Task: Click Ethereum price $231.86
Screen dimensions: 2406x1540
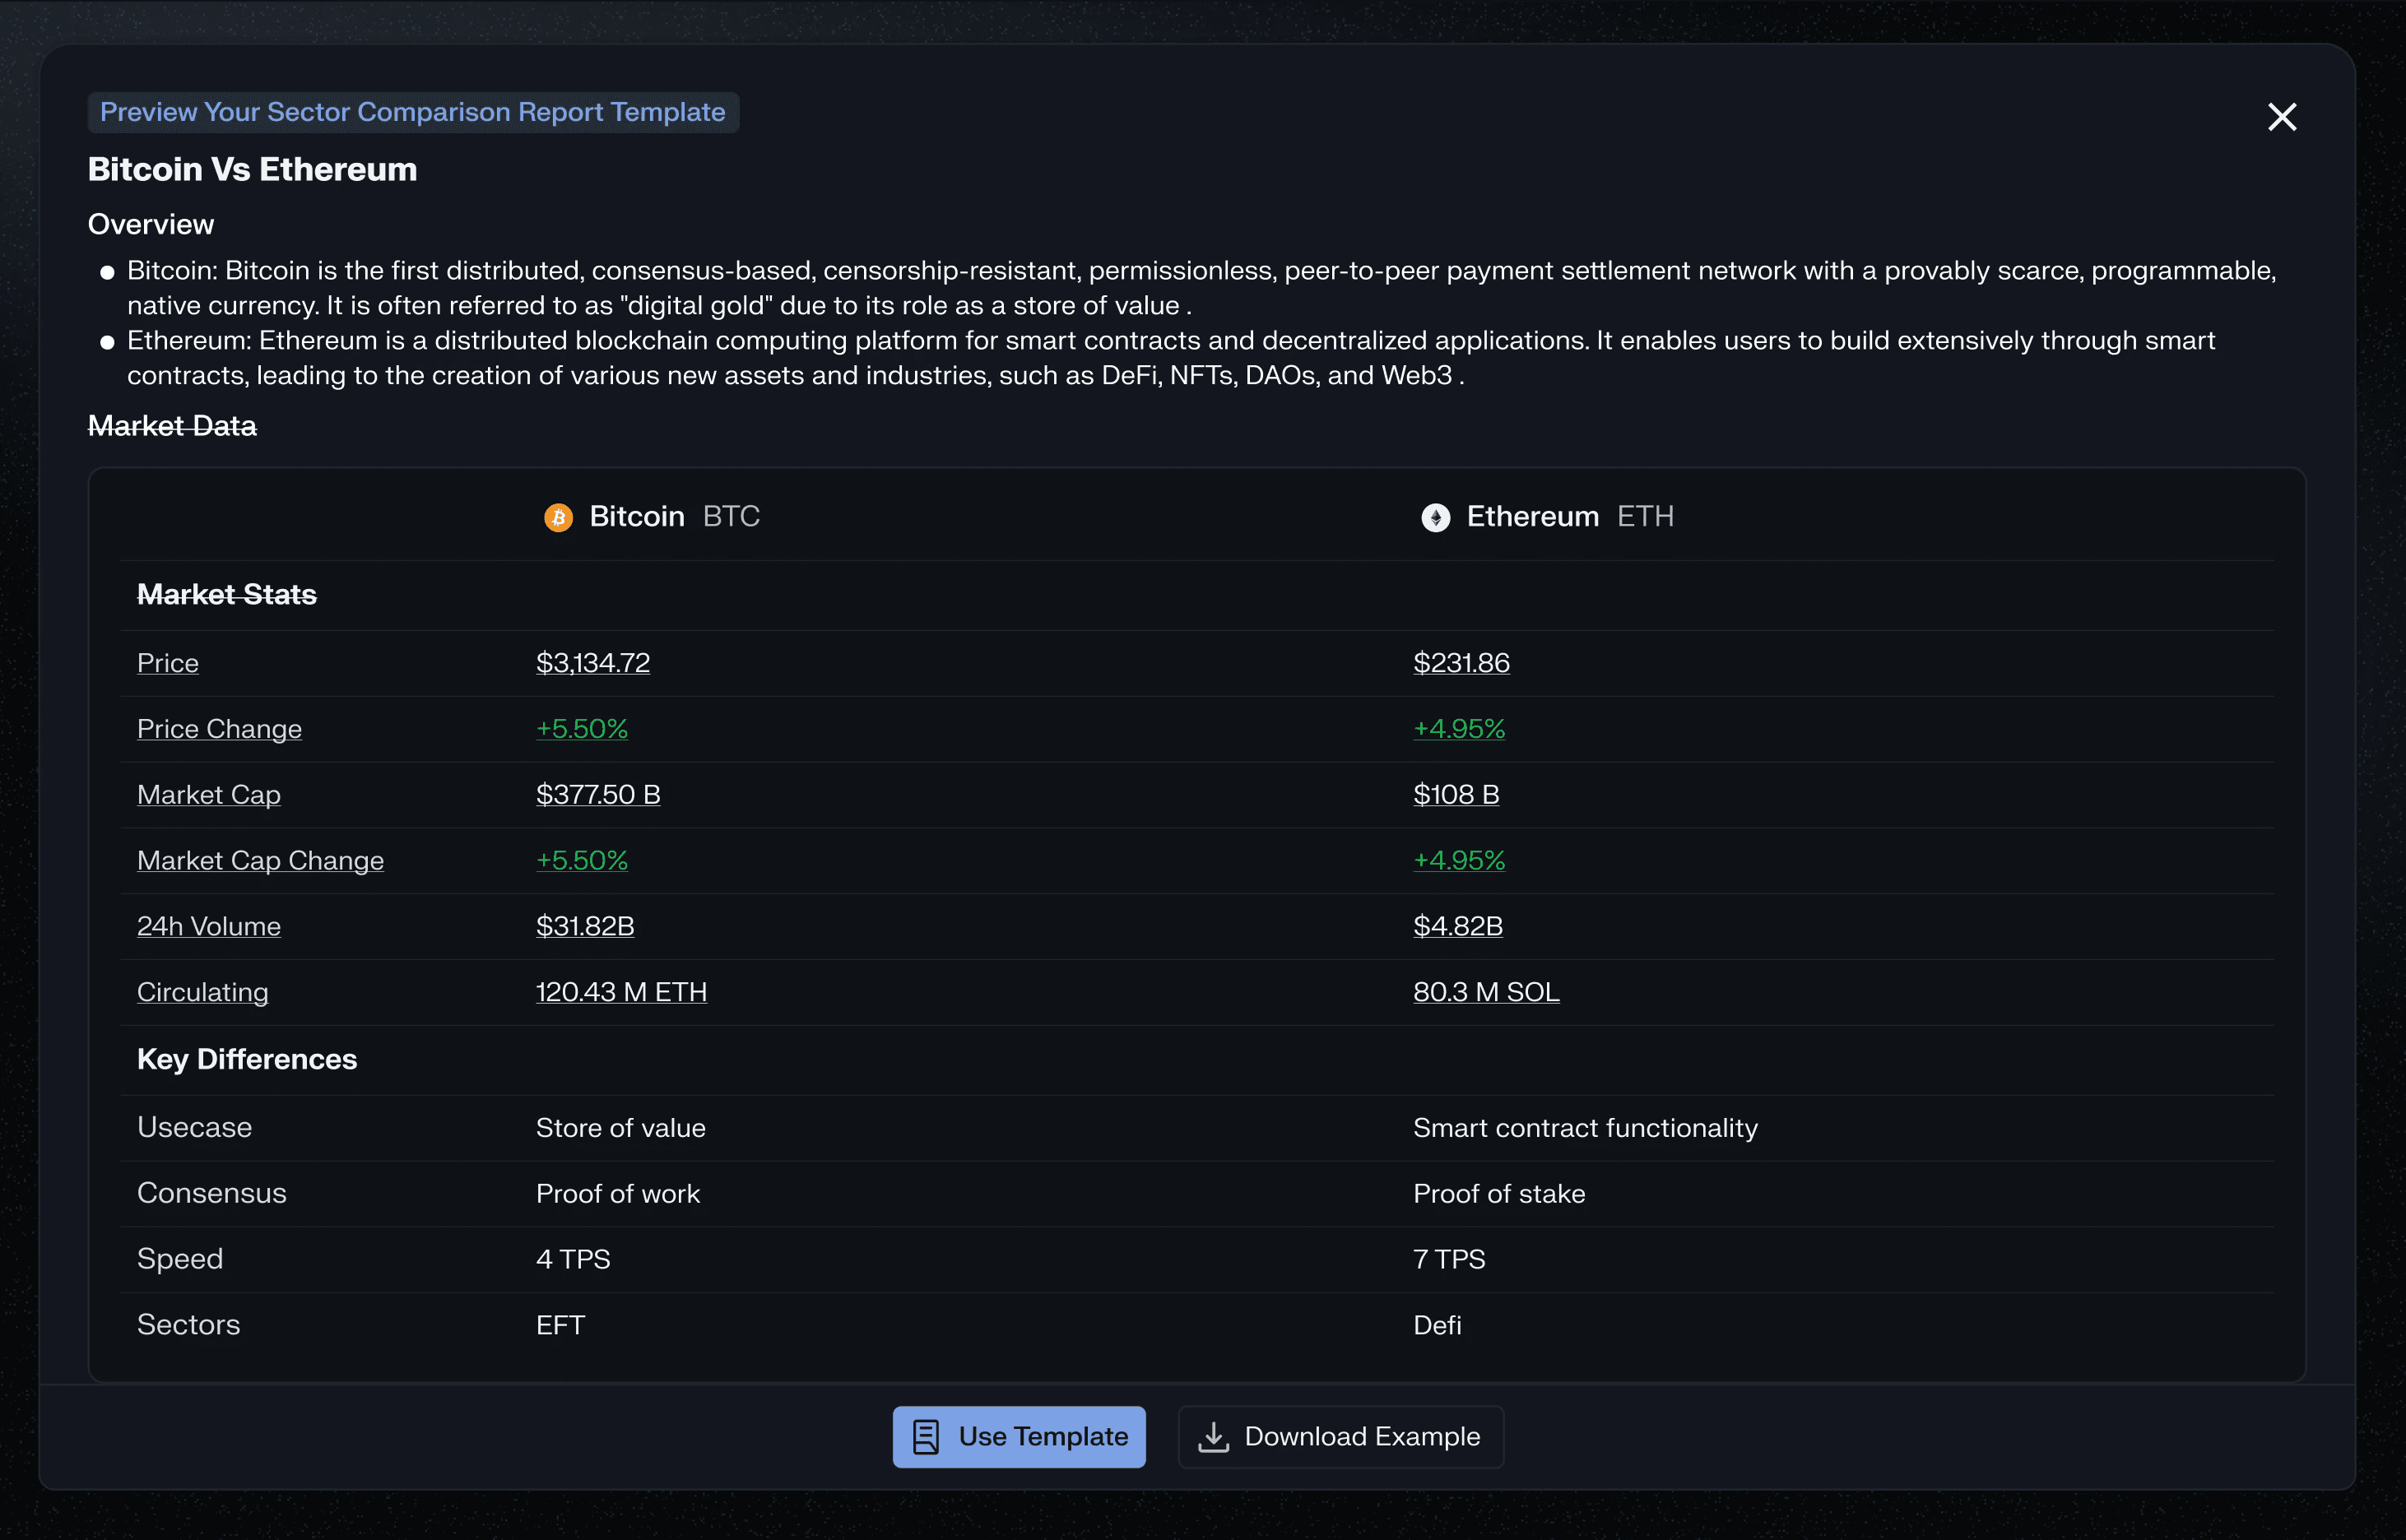Action: (1460, 663)
